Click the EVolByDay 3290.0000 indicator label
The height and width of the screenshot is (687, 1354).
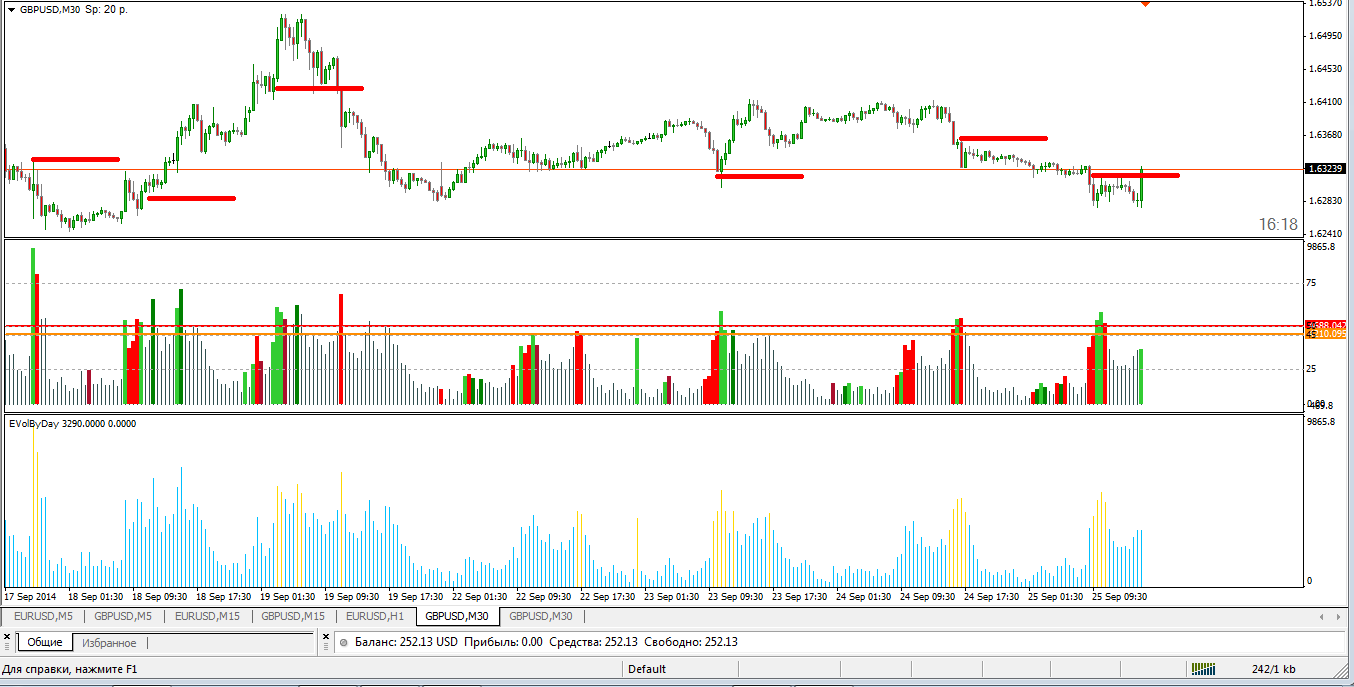(x=72, y=424)
